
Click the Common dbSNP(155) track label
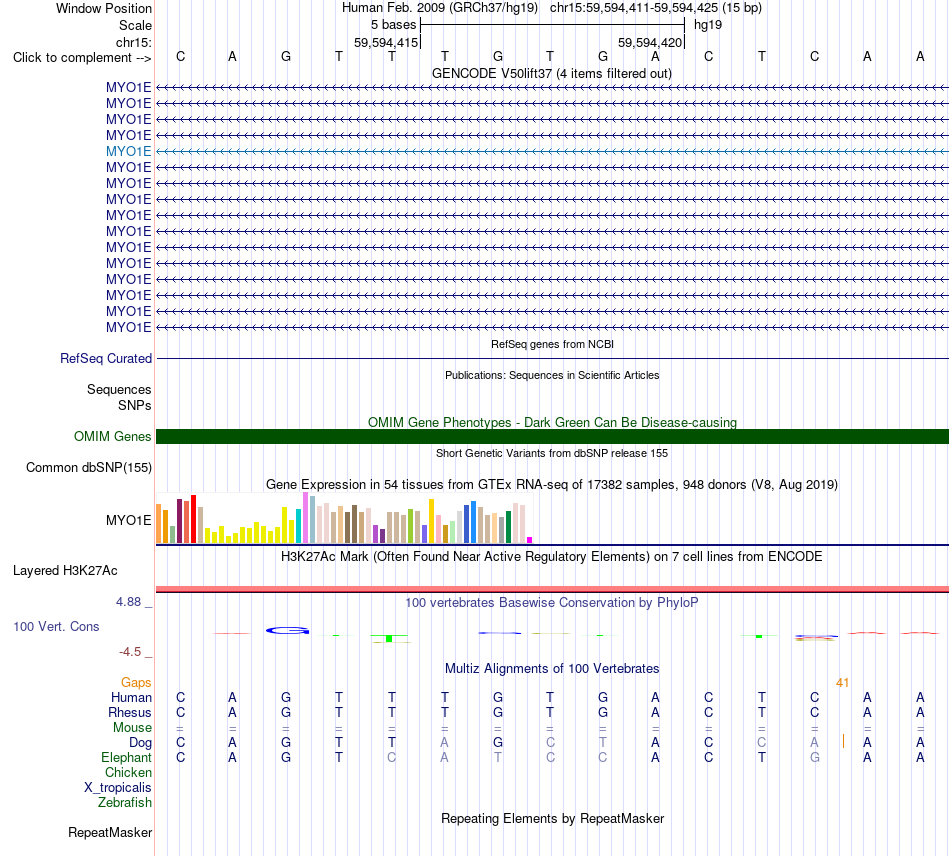[89, 468]
